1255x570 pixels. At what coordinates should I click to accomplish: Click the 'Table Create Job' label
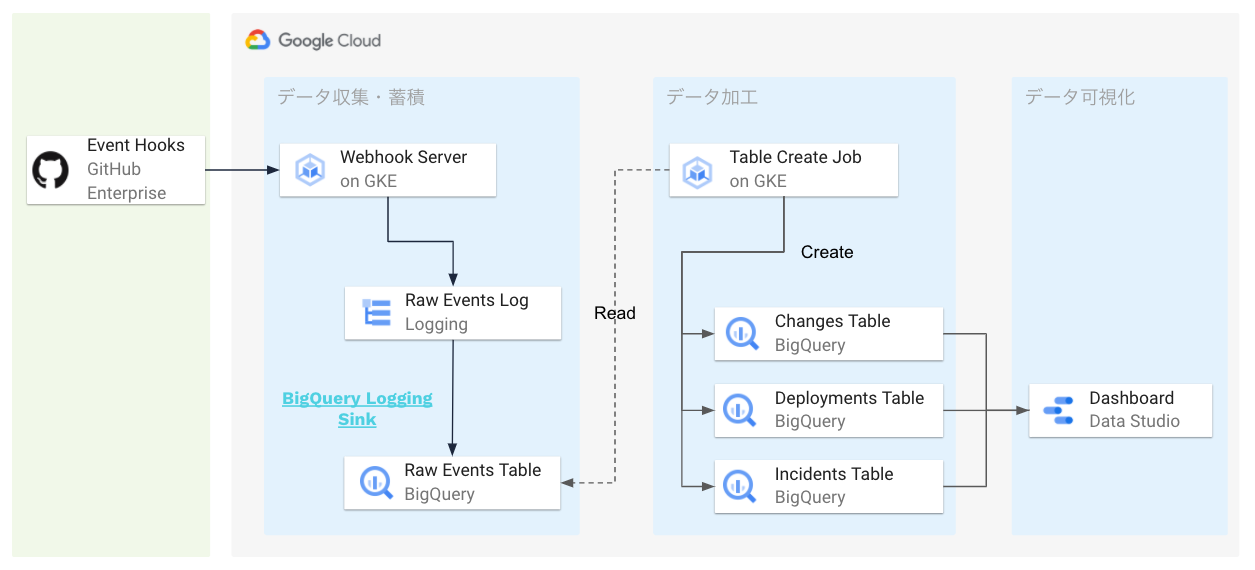click(796, 157)
